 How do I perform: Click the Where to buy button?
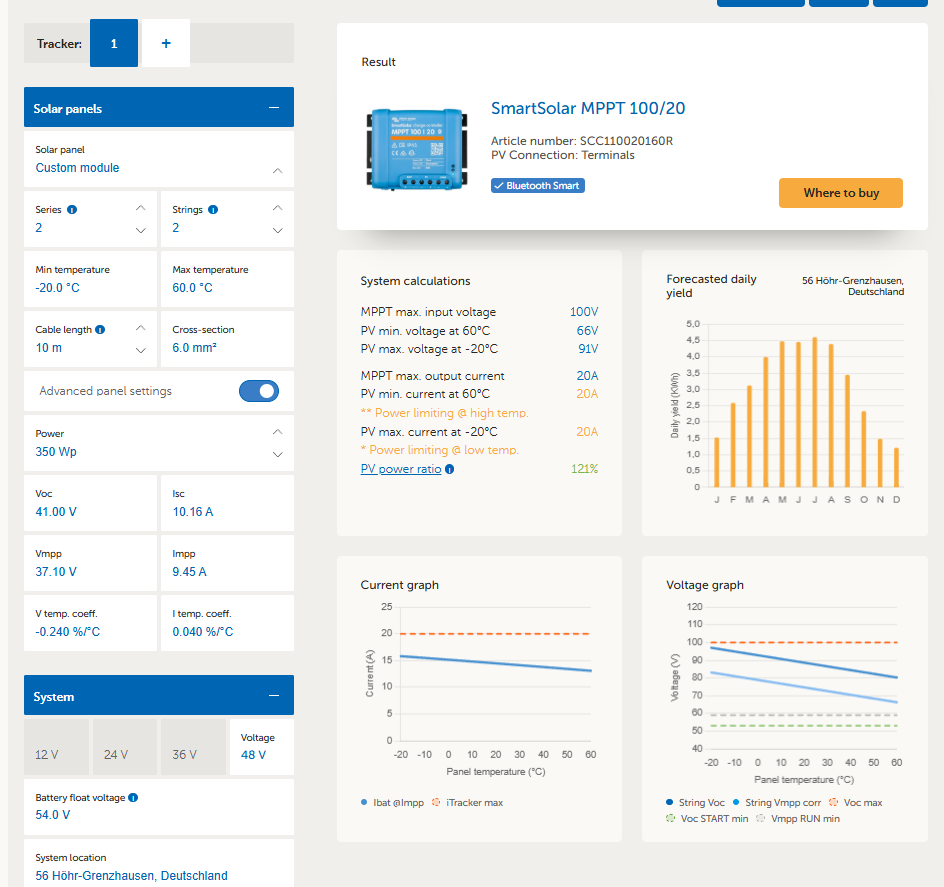[840, 193]
